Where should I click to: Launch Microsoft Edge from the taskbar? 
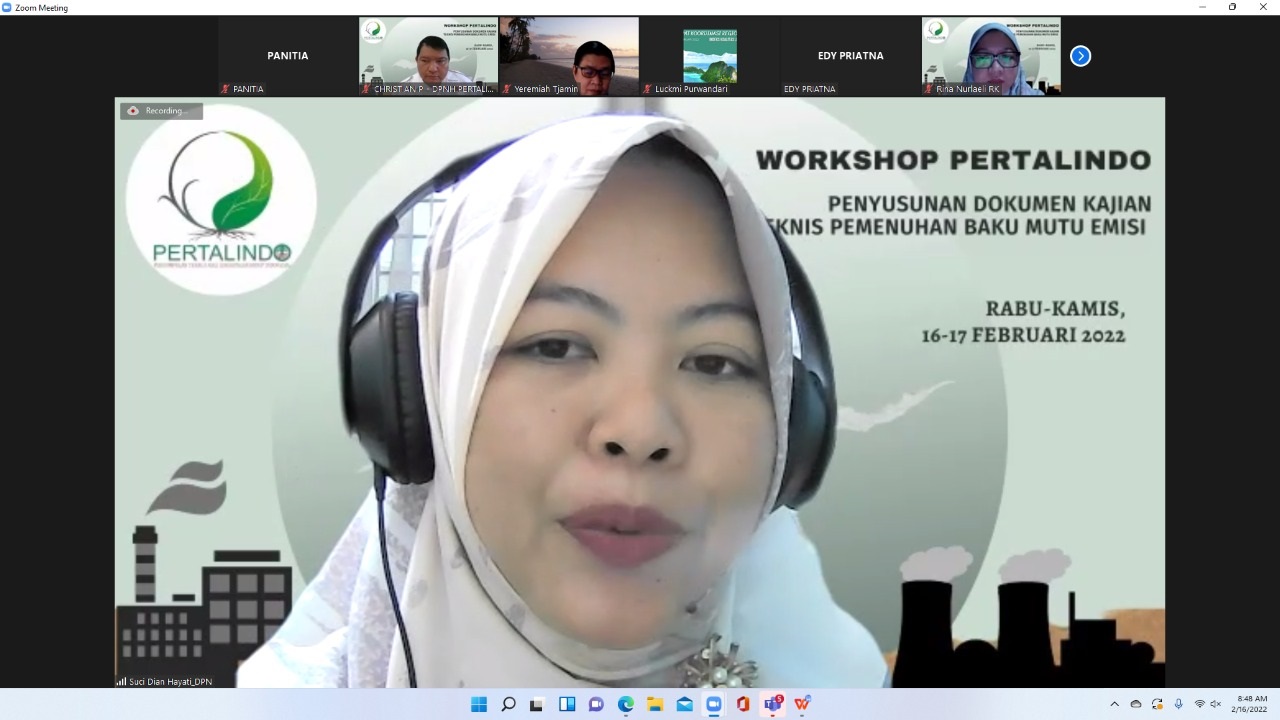pos(626,704)
